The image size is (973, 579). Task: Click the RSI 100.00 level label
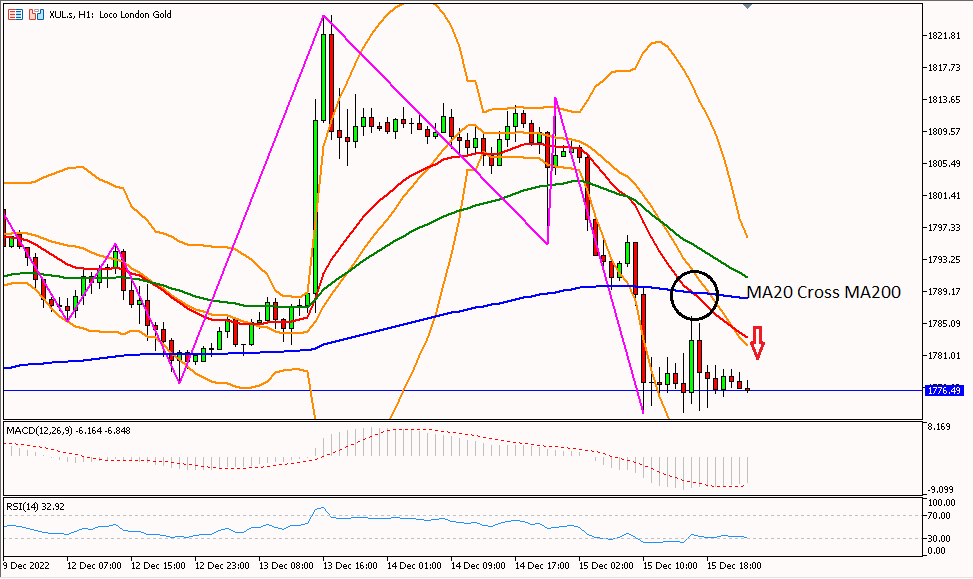pyautogui.click(x=941, y=503)
